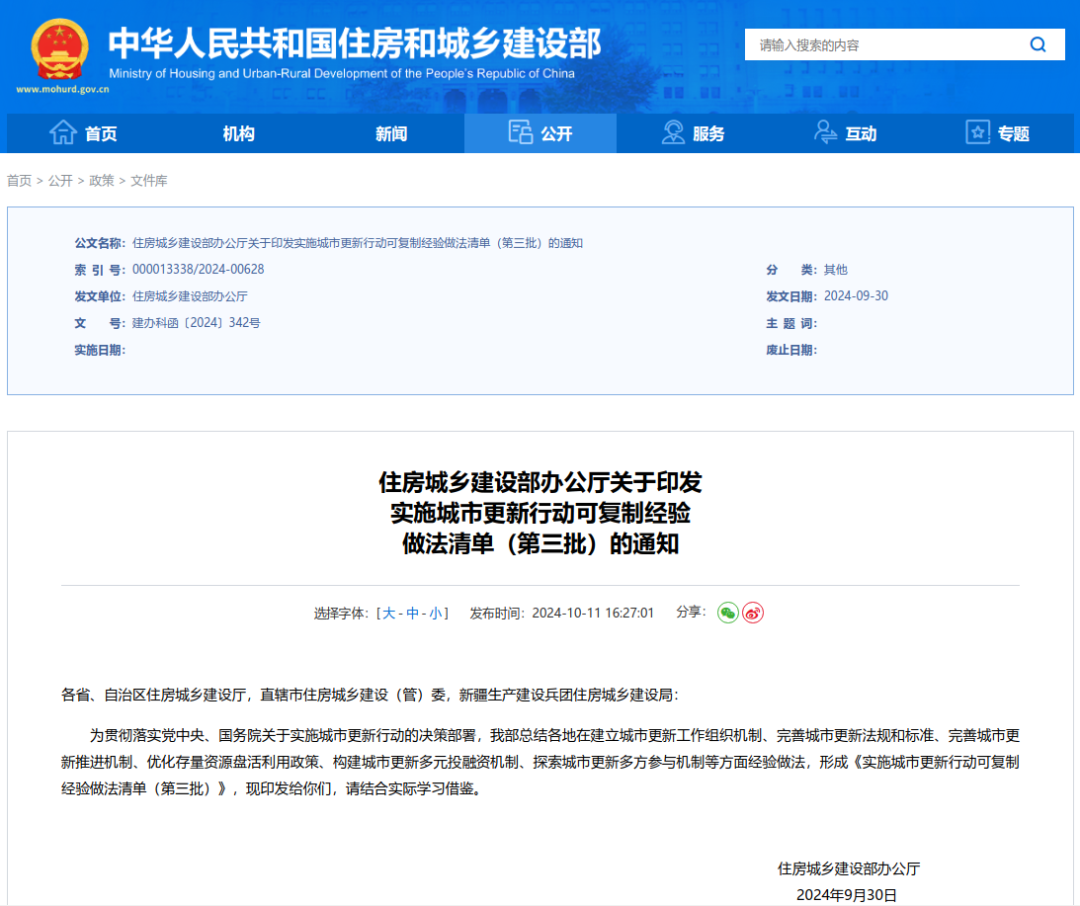Share via the WeChat icon

point(728,612)
